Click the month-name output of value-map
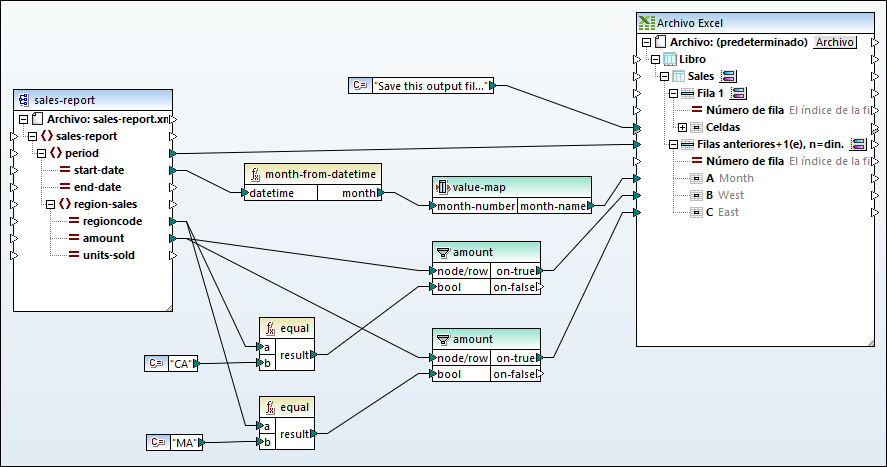 click(x=591, y=206)
